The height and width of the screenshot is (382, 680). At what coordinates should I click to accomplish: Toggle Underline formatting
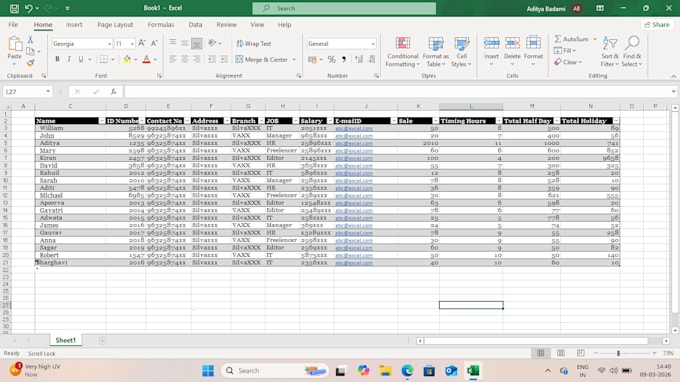[81, 59]
